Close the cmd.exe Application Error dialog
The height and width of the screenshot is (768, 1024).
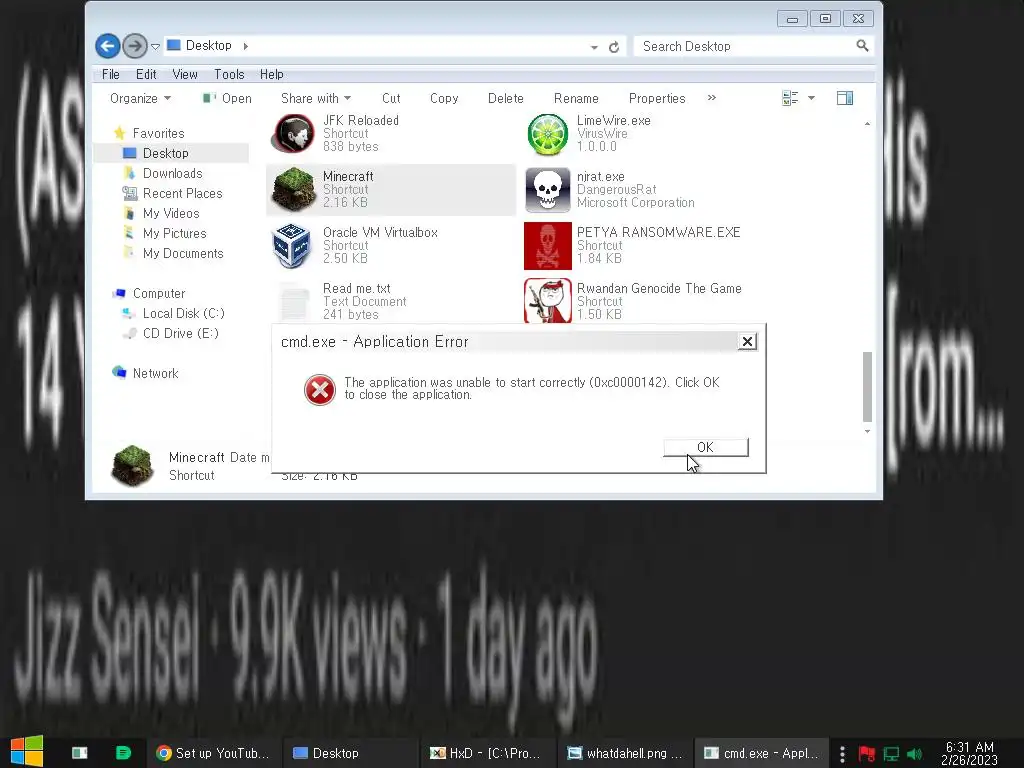click(747, 342)
